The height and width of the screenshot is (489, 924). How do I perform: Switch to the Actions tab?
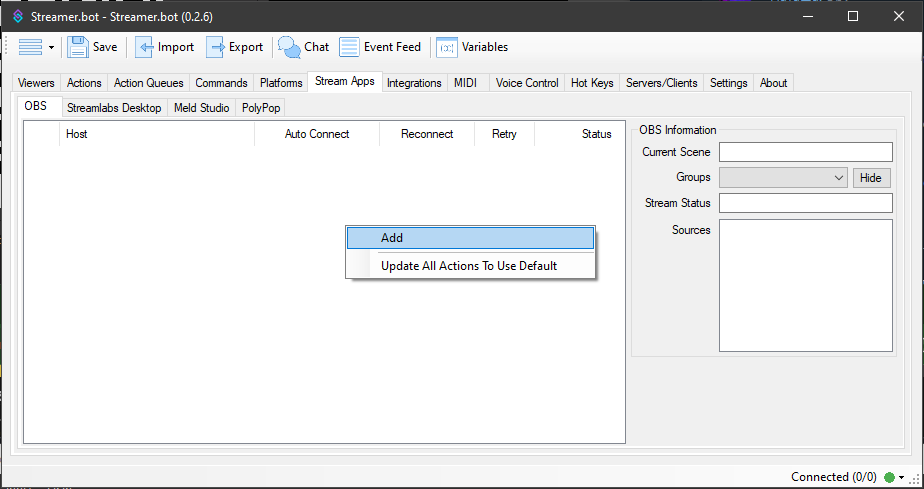coord(84,83)
